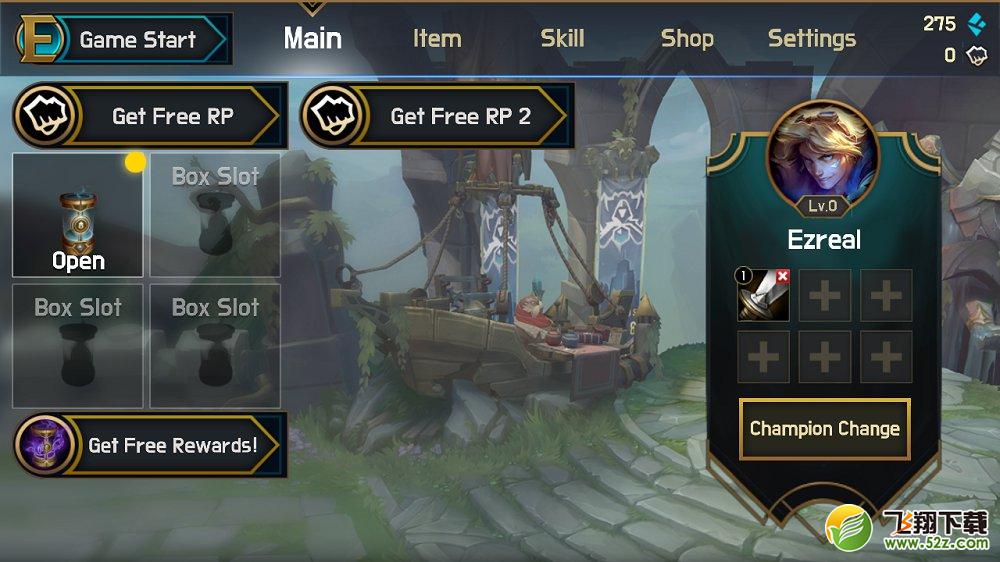Screen dimensions: 1000x562
Task: Open the ready treasure box
Action: point(78,216)
